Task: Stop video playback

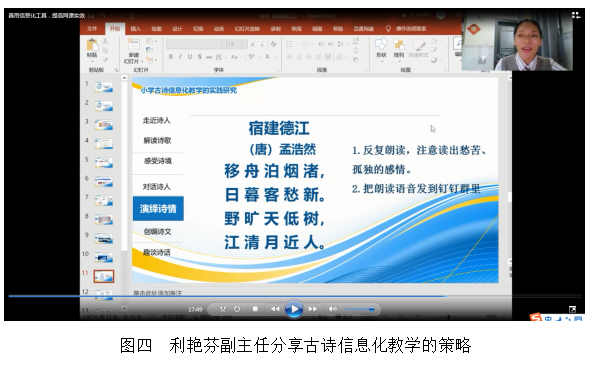Action: (255, 309)
